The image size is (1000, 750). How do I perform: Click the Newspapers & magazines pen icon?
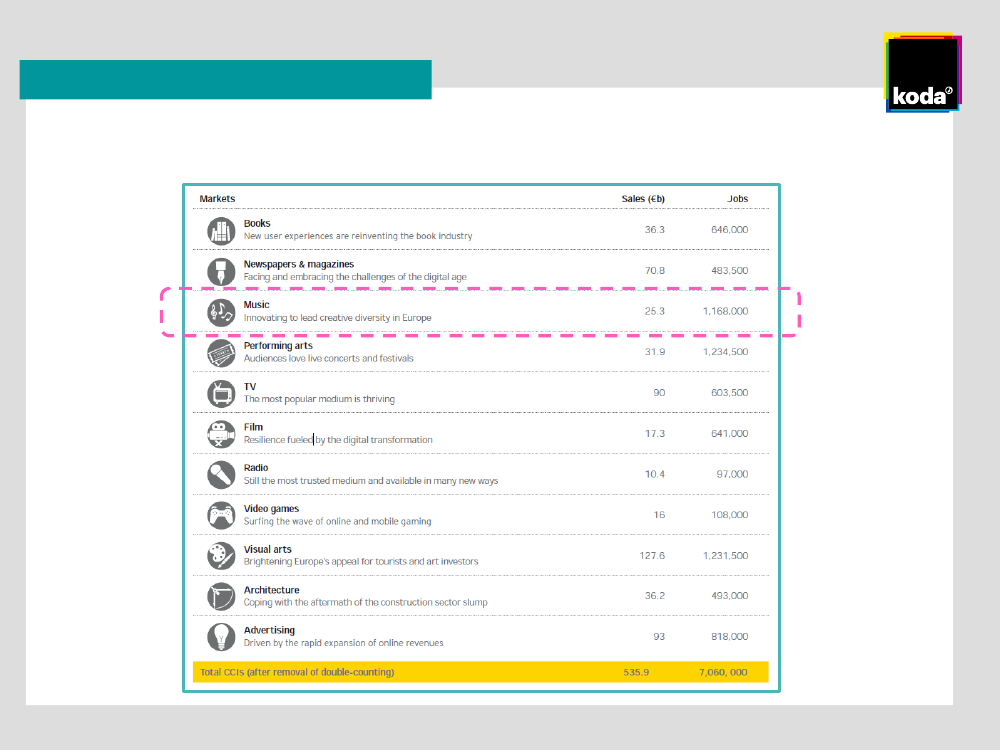coord(220,271)
